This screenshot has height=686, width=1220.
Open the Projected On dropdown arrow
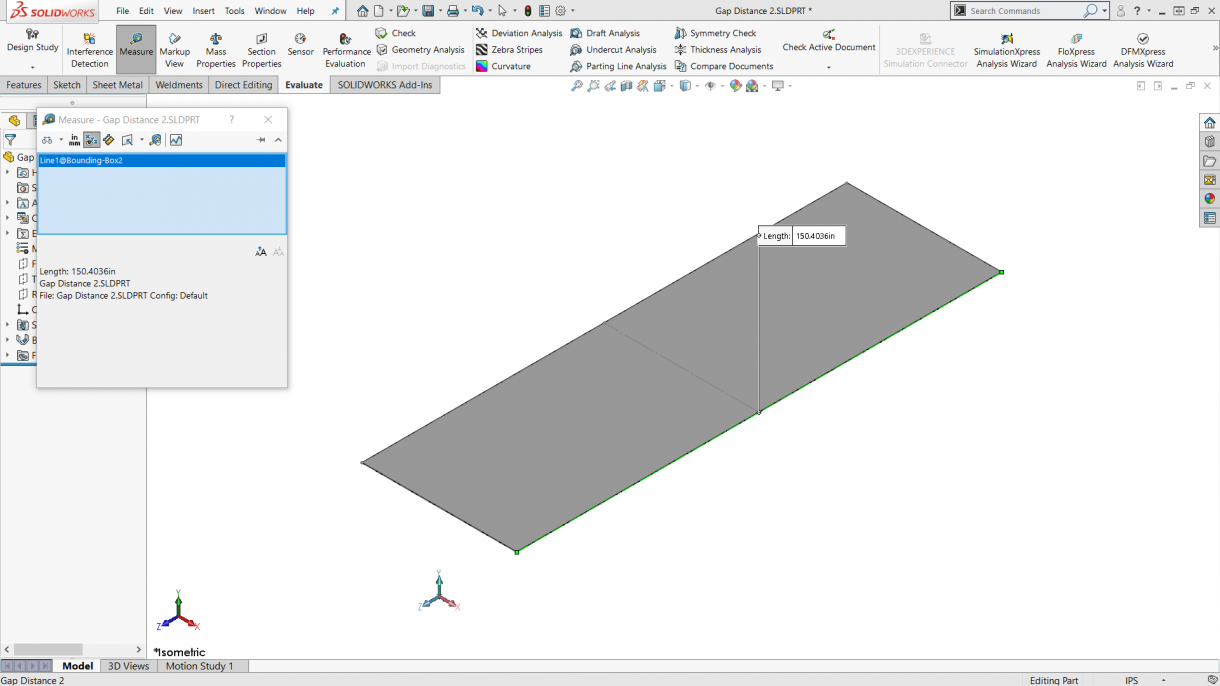tap(142, 140)
